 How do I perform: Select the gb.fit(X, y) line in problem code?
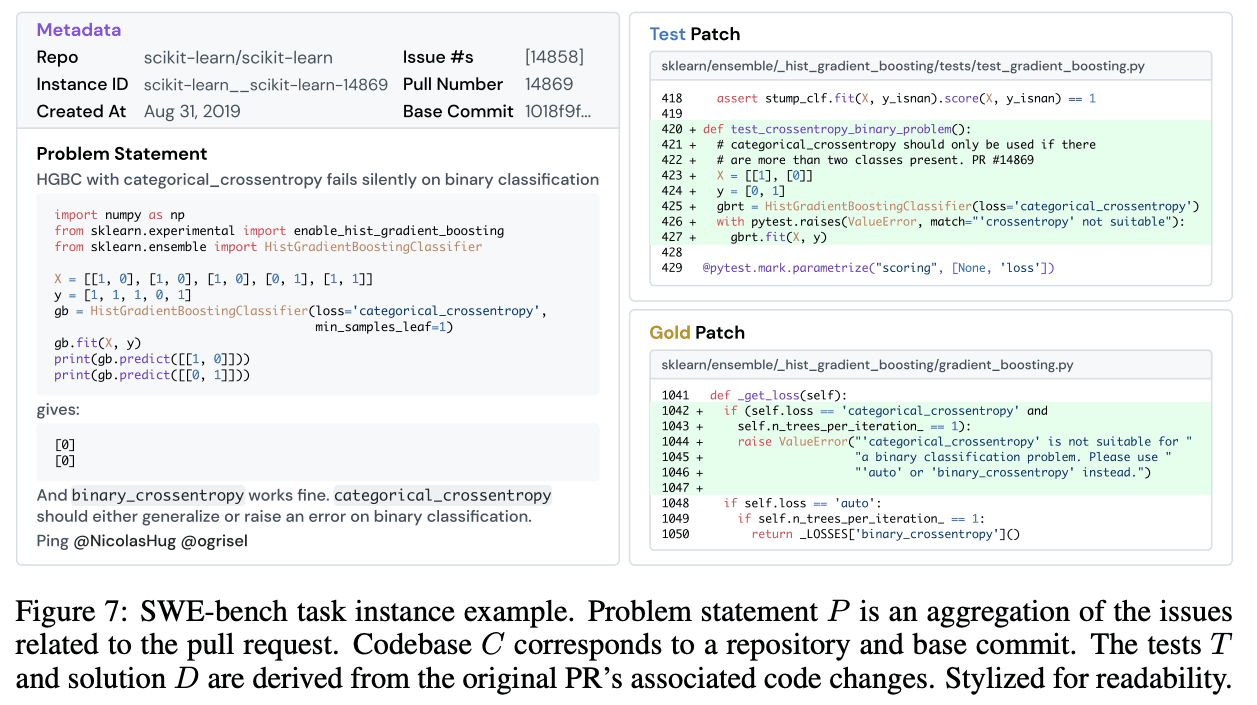(98, 343)
